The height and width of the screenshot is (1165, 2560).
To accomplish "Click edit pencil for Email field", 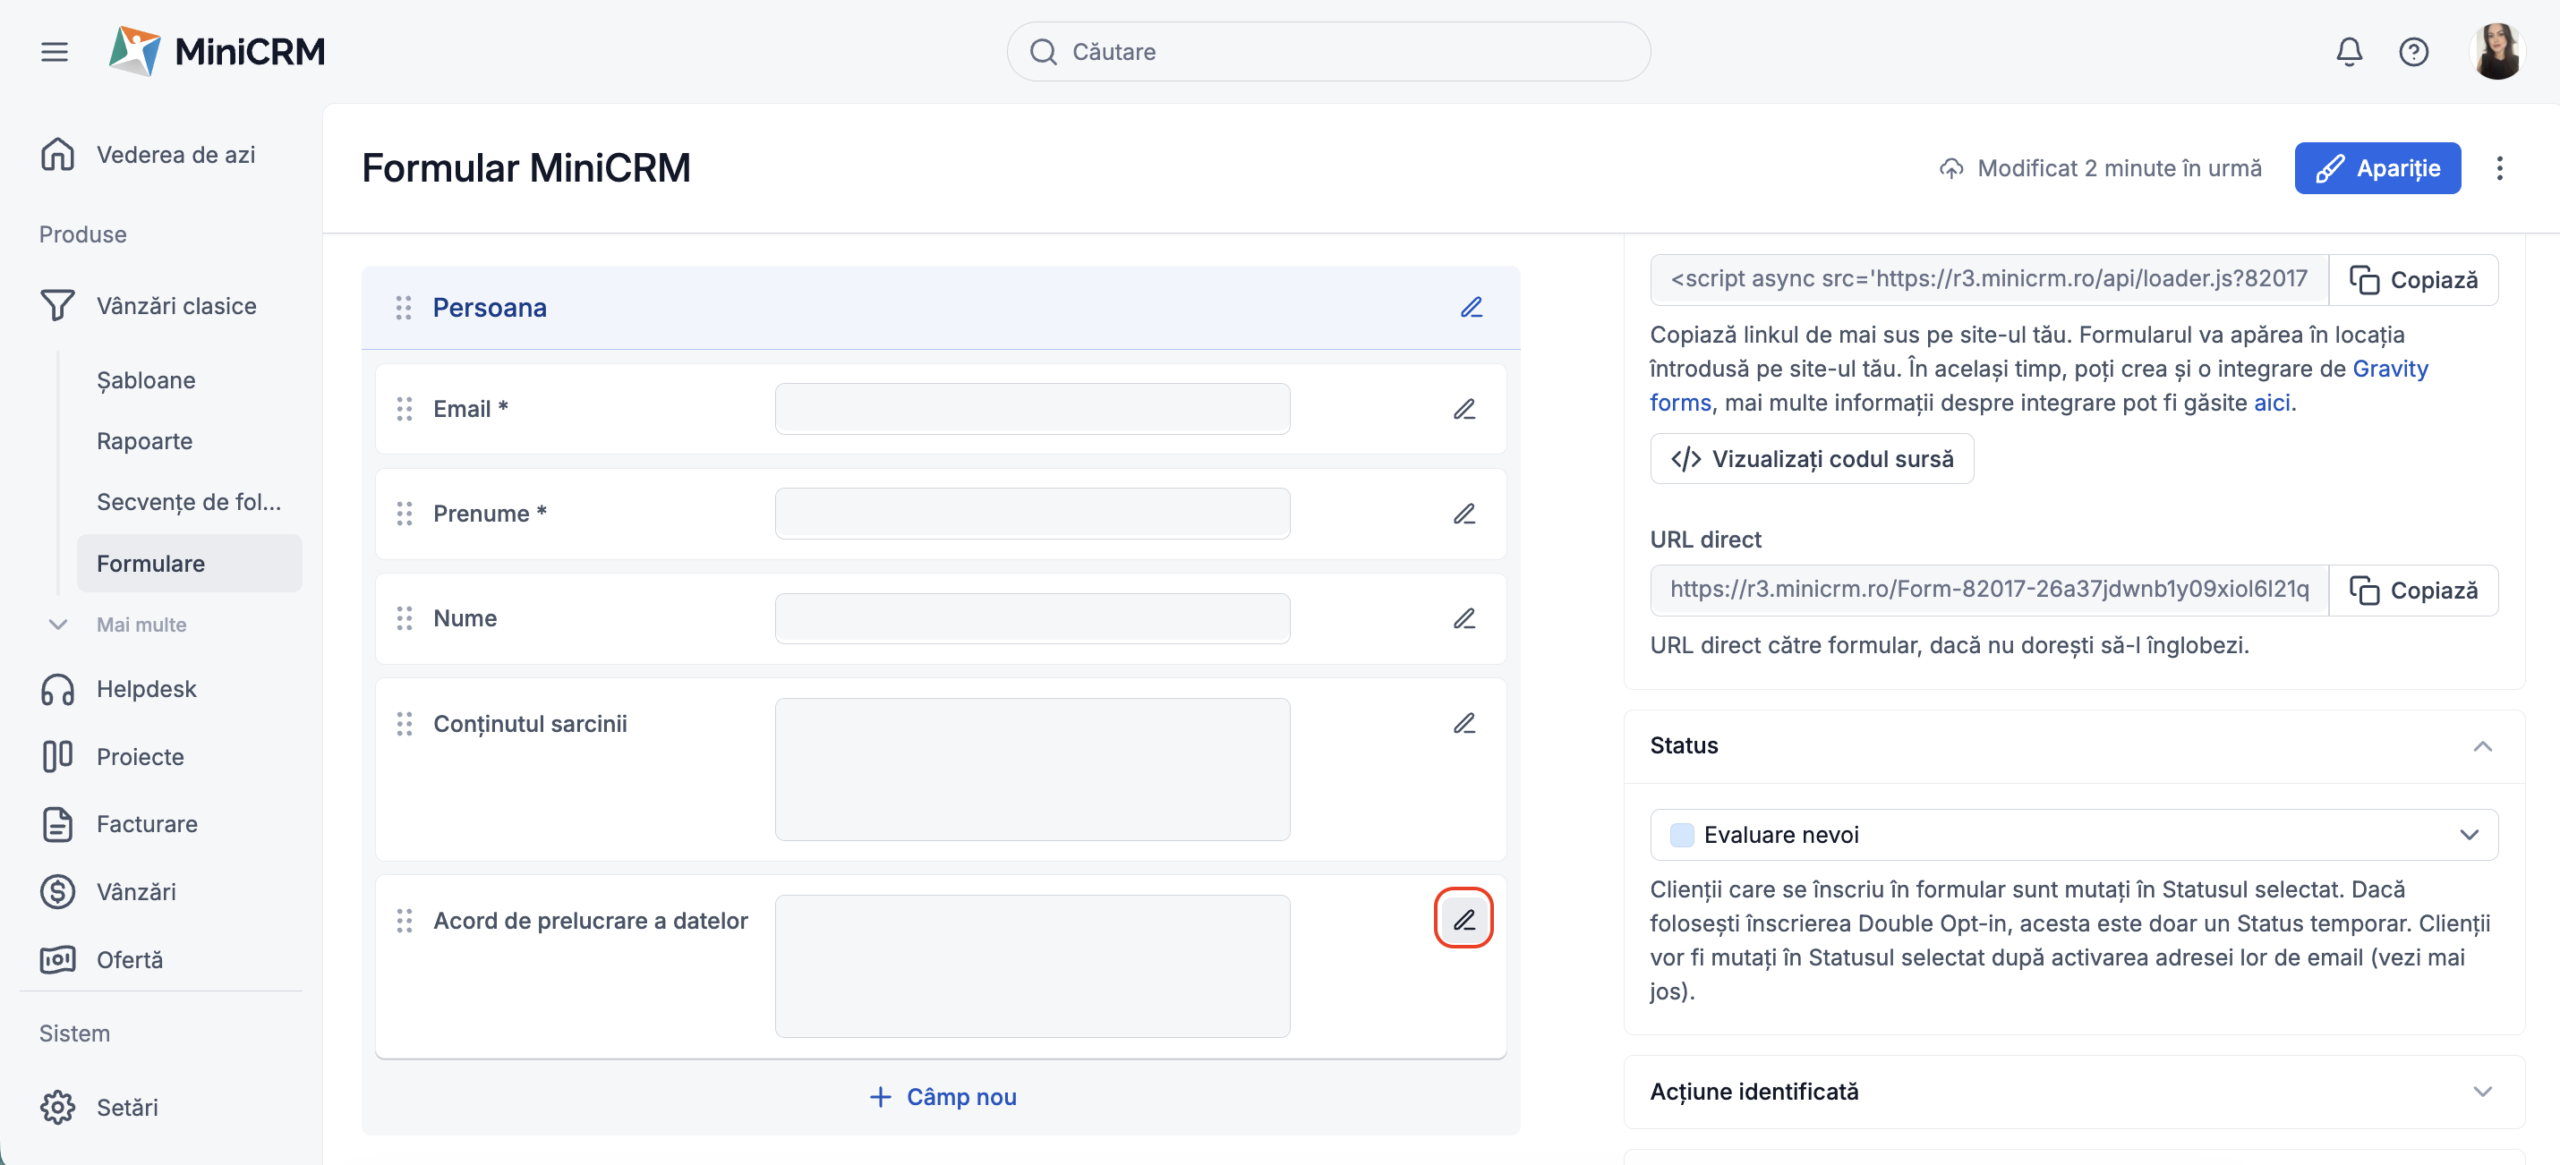I will [1464, 409].
